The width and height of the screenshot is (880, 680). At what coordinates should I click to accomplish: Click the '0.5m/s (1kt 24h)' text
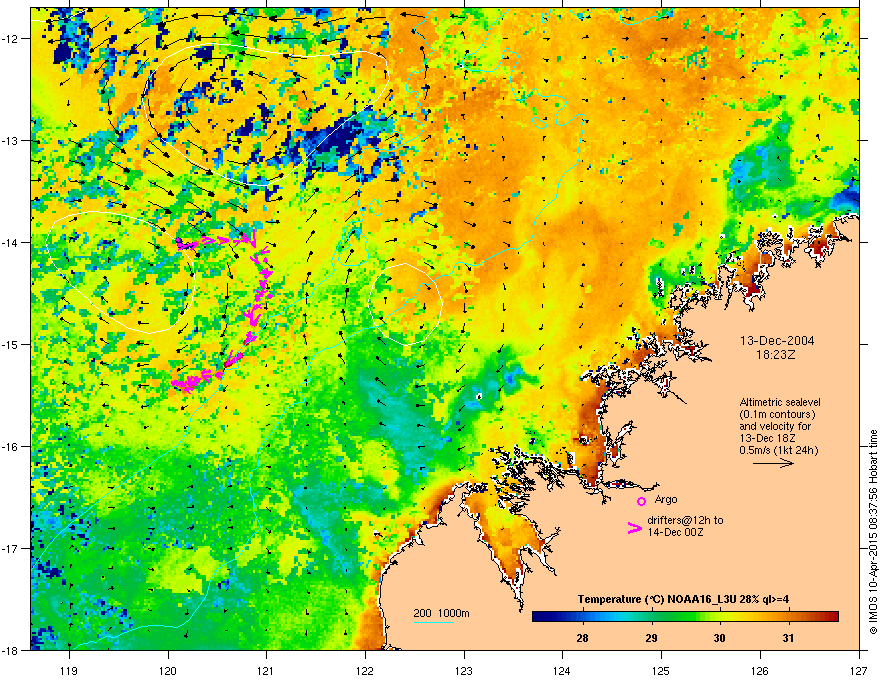tap(778, 450)
